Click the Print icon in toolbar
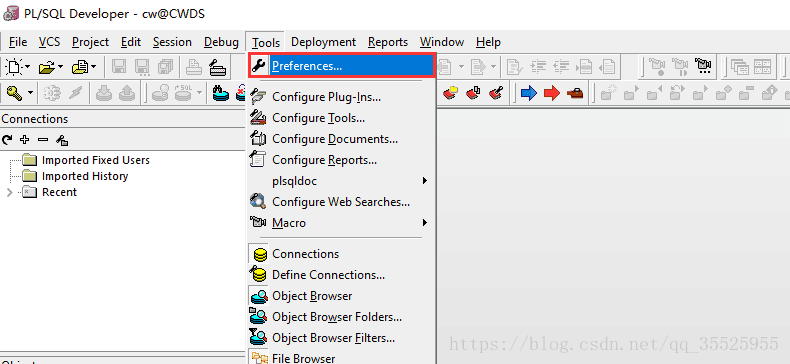Screen dimensions: 790x364 pos(194,67)
